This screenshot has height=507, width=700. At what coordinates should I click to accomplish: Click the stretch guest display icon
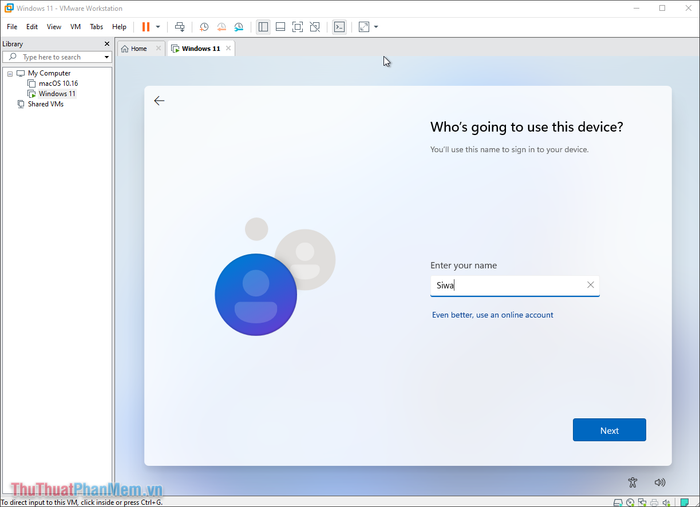[364, 27]
